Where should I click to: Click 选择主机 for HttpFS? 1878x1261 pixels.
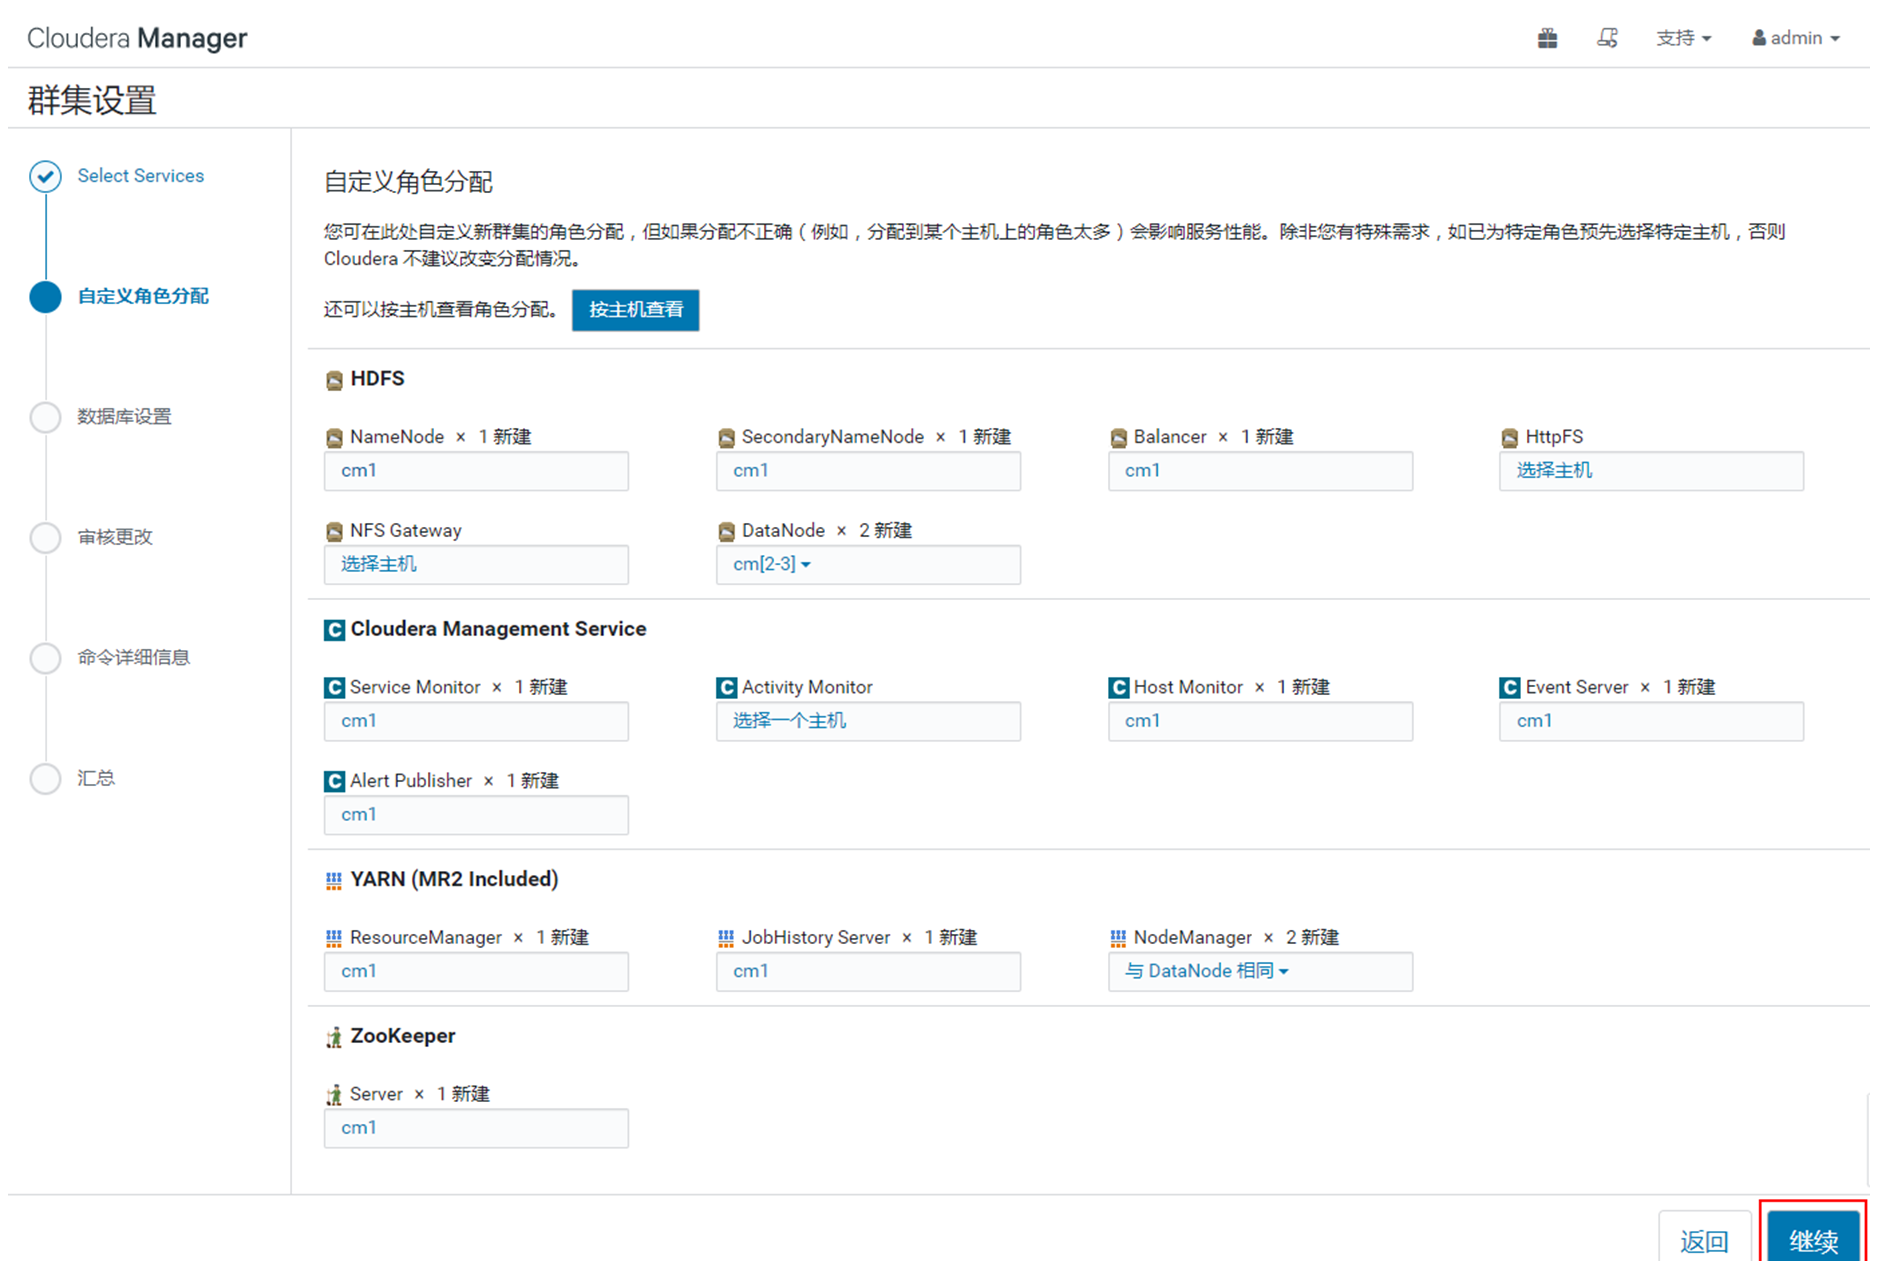tap(1651, 471)
